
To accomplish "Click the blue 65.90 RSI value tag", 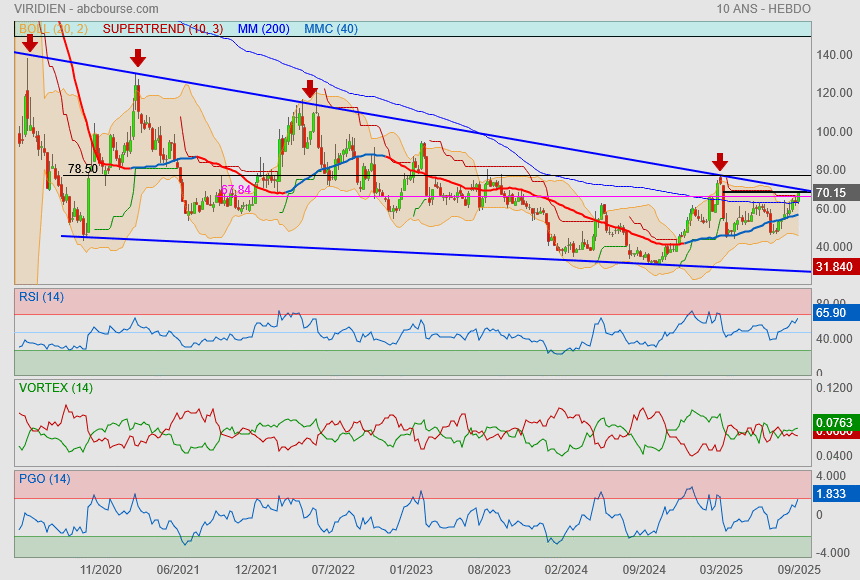I will (832, 313).
